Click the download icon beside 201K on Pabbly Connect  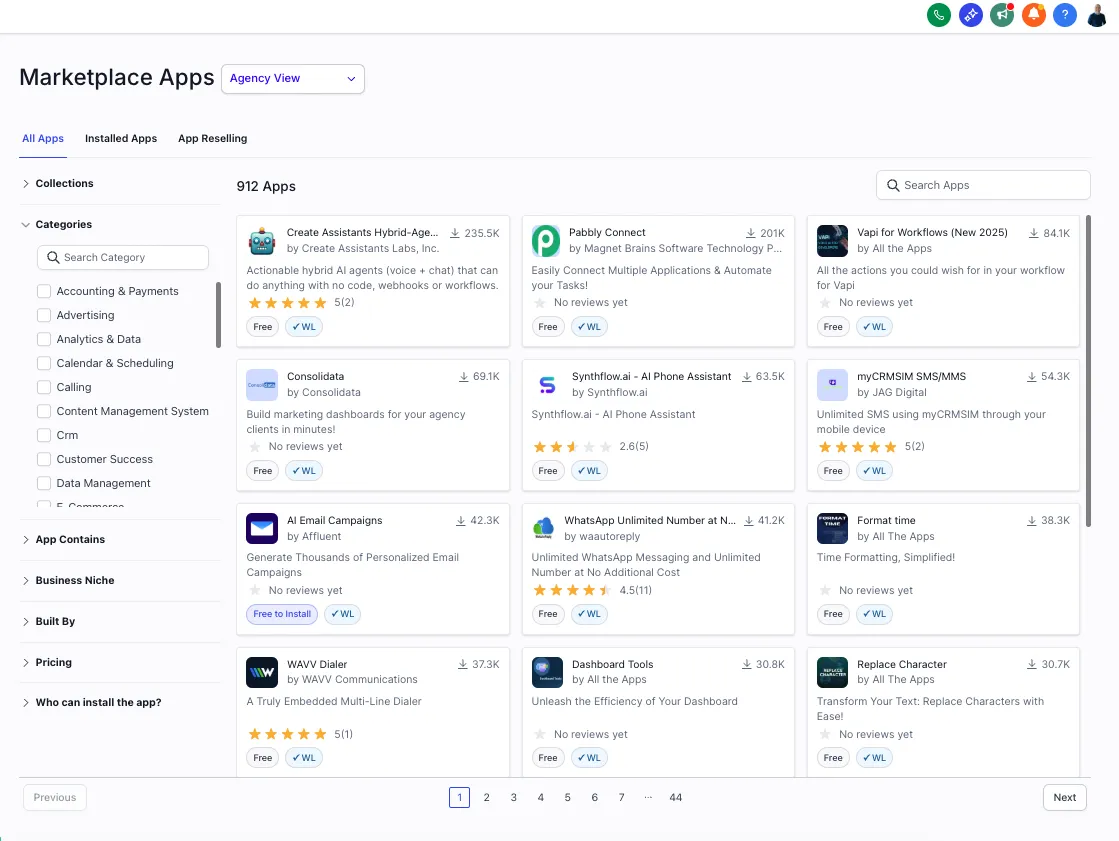(751, 233)
